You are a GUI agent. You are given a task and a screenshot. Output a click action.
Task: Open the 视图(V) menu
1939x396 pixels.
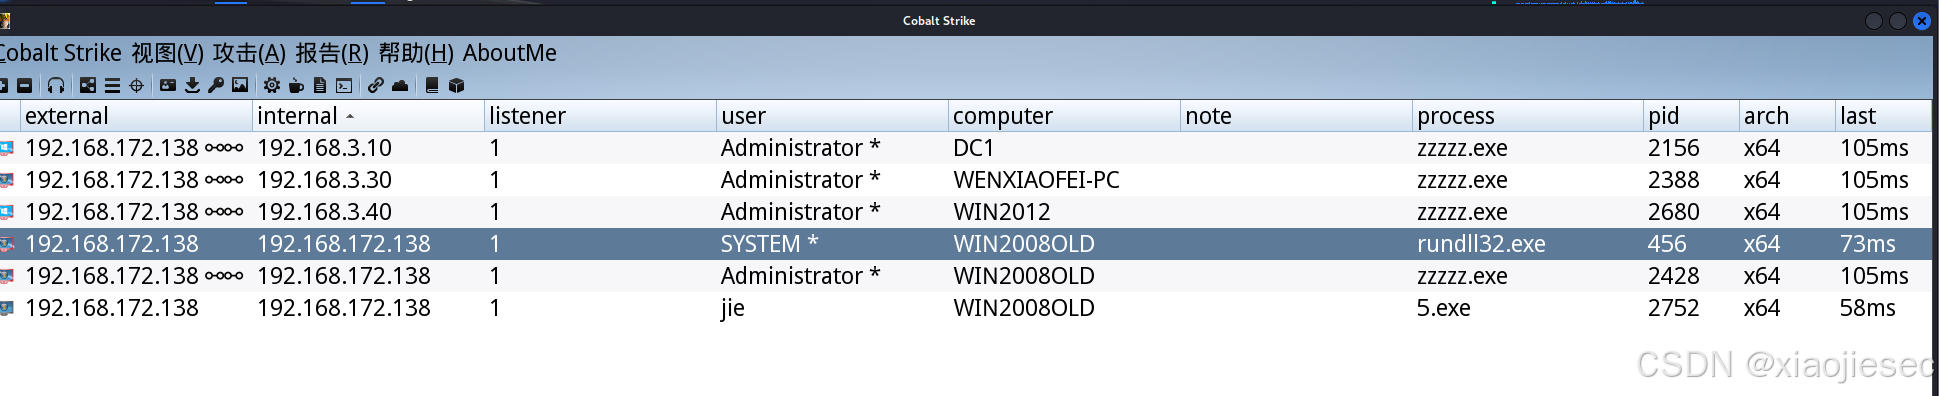[x=167, y=53]
